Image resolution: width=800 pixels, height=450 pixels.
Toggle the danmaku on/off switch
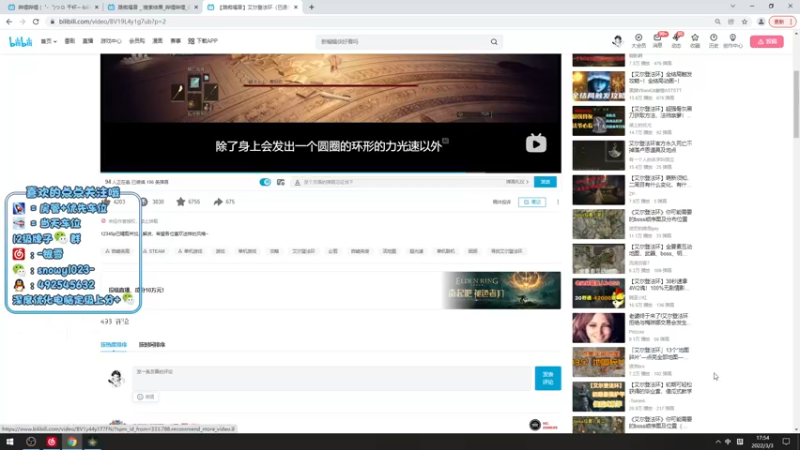pyautogui.click(x=265, y=182)
